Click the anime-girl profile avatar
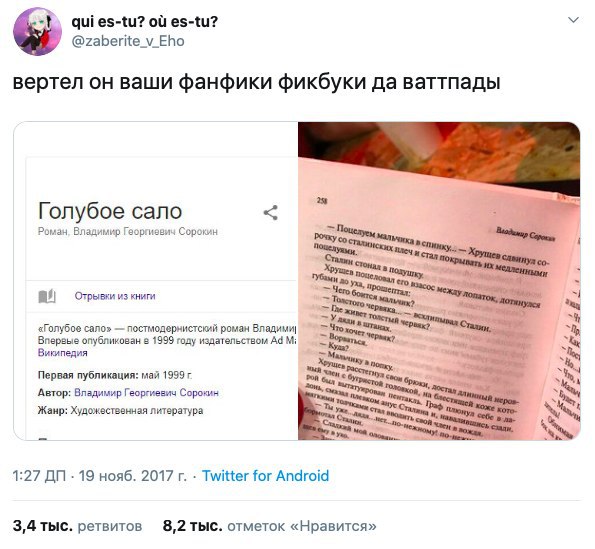The image size is (595, 549). point(37,31)
